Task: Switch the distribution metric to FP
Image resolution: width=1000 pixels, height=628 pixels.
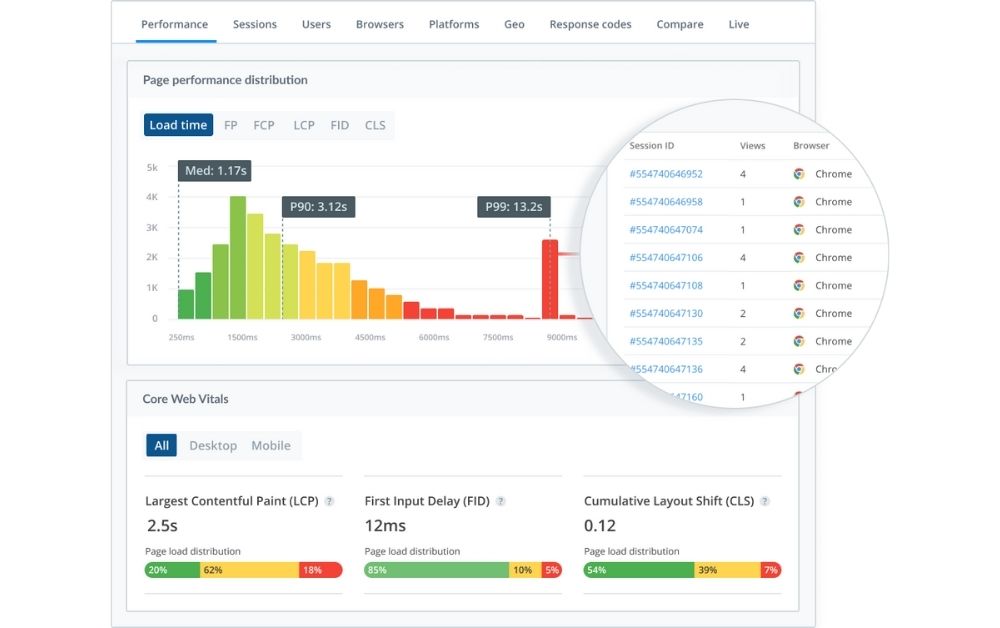Action: click(x=230, y=124)
